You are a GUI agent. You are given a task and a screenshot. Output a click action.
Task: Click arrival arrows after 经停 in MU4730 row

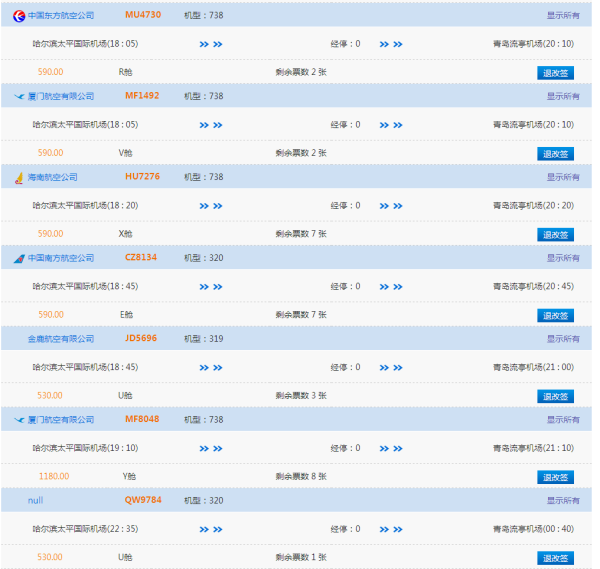(391, 44)
